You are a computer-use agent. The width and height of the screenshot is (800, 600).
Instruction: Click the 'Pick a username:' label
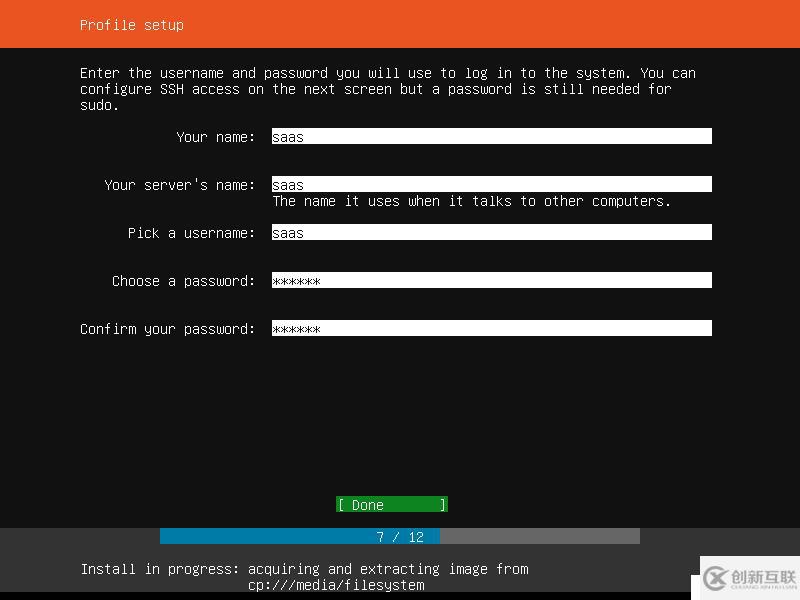click(x=191, y=233)
